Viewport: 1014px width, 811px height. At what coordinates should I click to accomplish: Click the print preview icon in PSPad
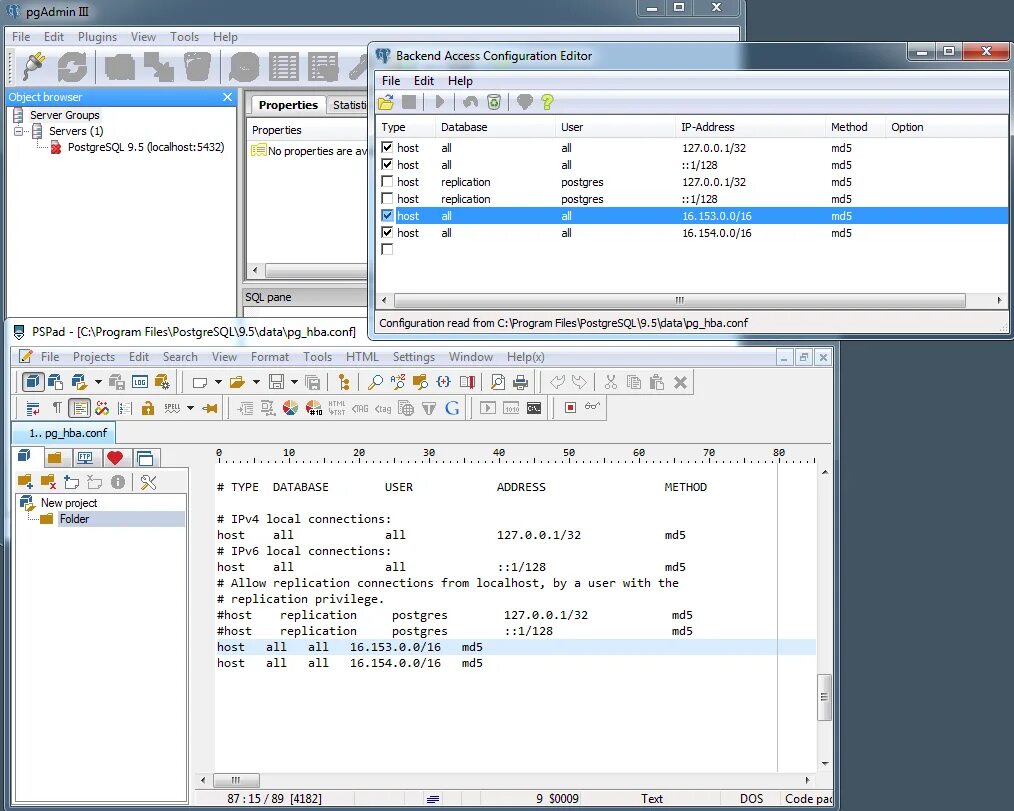click(497, 382)
